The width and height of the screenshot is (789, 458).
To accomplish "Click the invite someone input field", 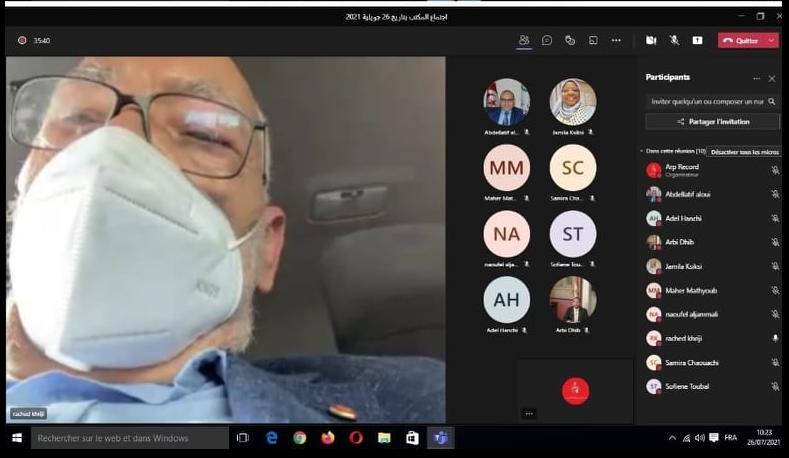I will pyautogui.click(x=706, y=101).
